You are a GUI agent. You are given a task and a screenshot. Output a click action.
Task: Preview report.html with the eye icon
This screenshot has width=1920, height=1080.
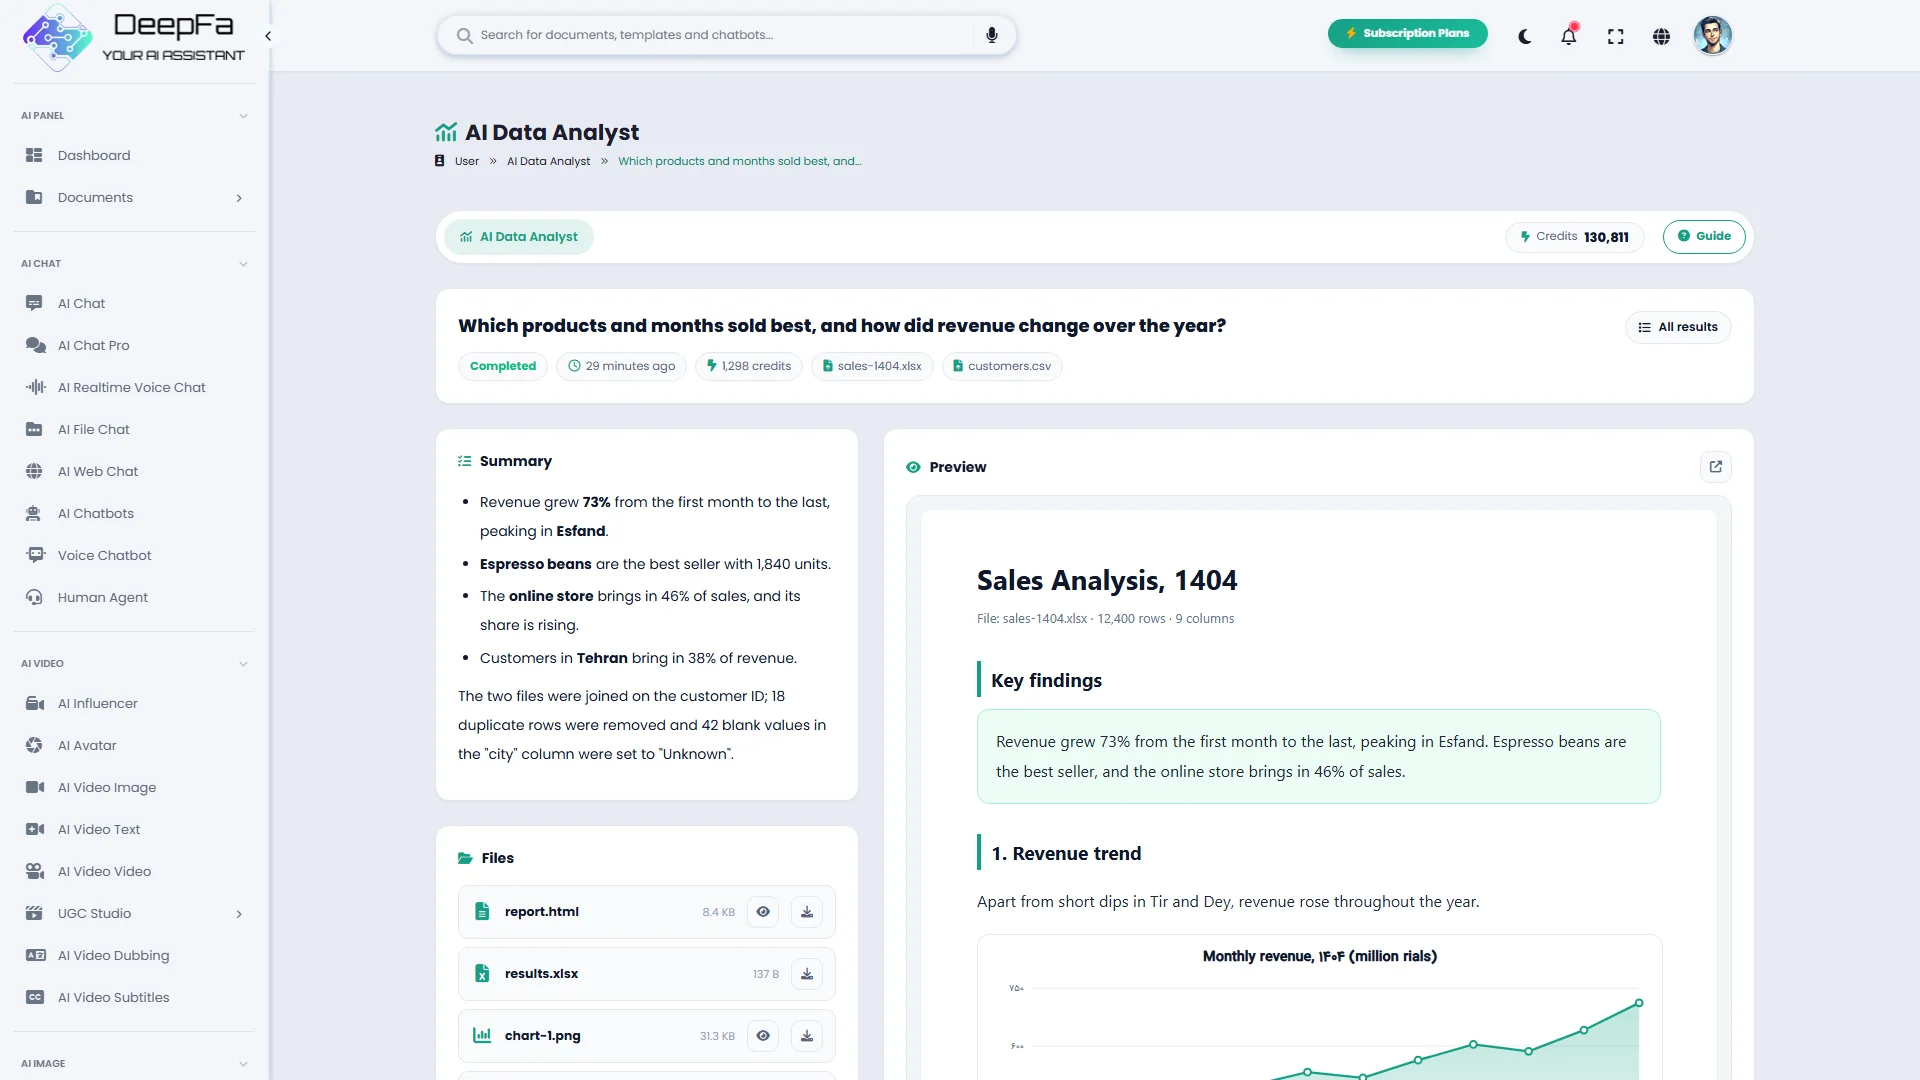[x=763, y=912]
